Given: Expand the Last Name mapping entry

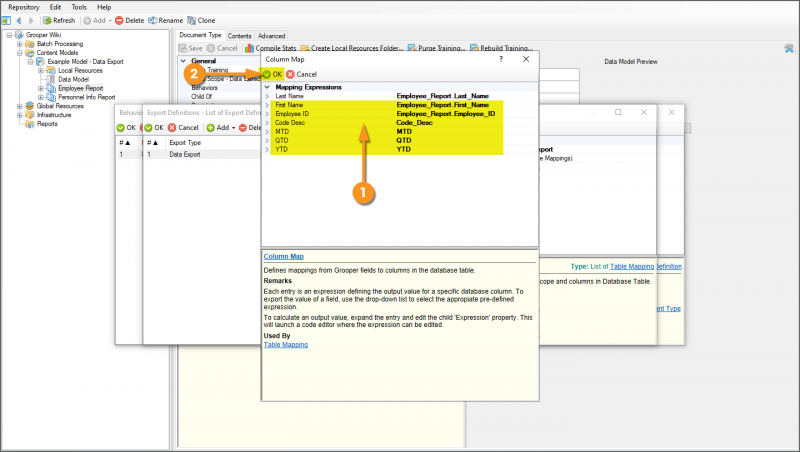Looking at the screenshot, I should pyautogui.click(x=267, y=96).
